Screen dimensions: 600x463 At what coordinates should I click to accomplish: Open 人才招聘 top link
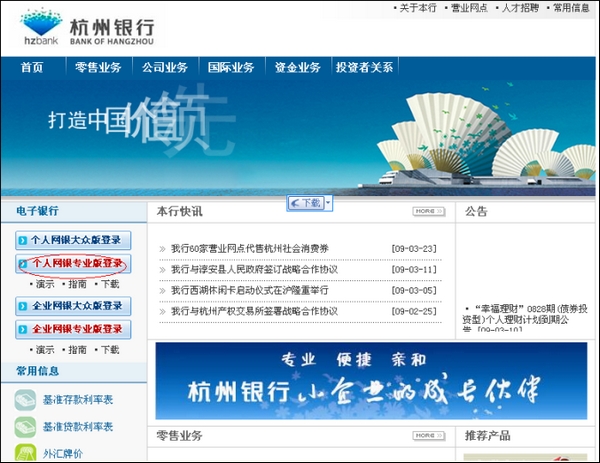(520, 8)
